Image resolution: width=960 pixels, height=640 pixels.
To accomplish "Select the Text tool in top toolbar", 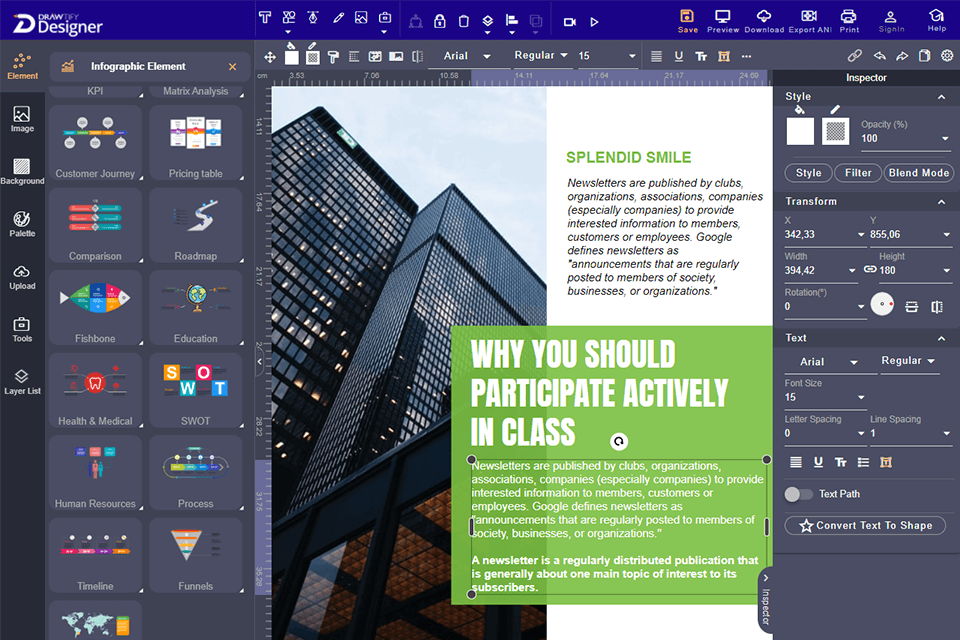I will coord(265,19).
